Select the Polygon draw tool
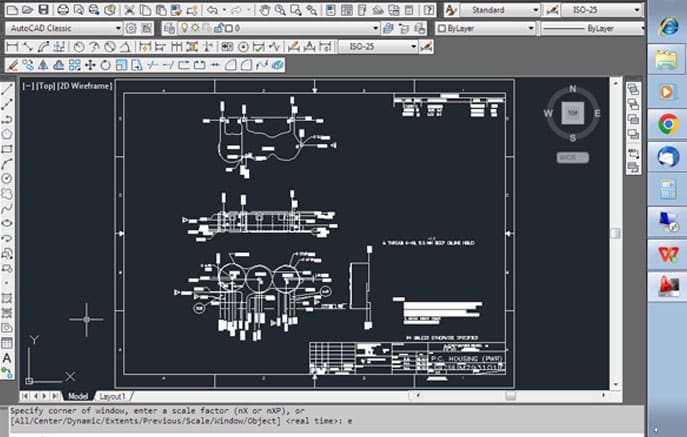This screenshot has width=687, height=437. click(7, 134)
